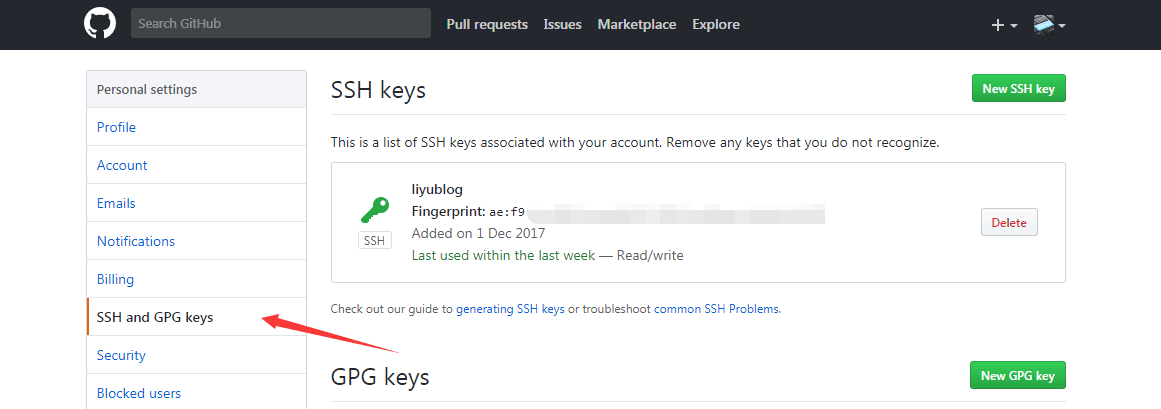Screen dimensions: 1161x409
Task: Open the GitHub Octocat logo home
Action: point(100,24)
